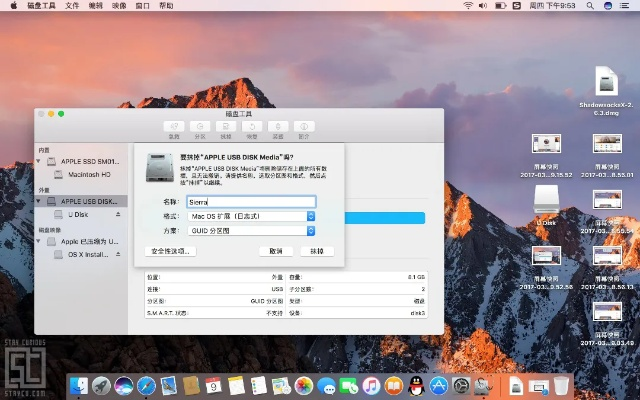The height and width of the screenshot is (400, 640).
Task: Open the 文件 menu in menu bar
Action: (x=73, y=6)
